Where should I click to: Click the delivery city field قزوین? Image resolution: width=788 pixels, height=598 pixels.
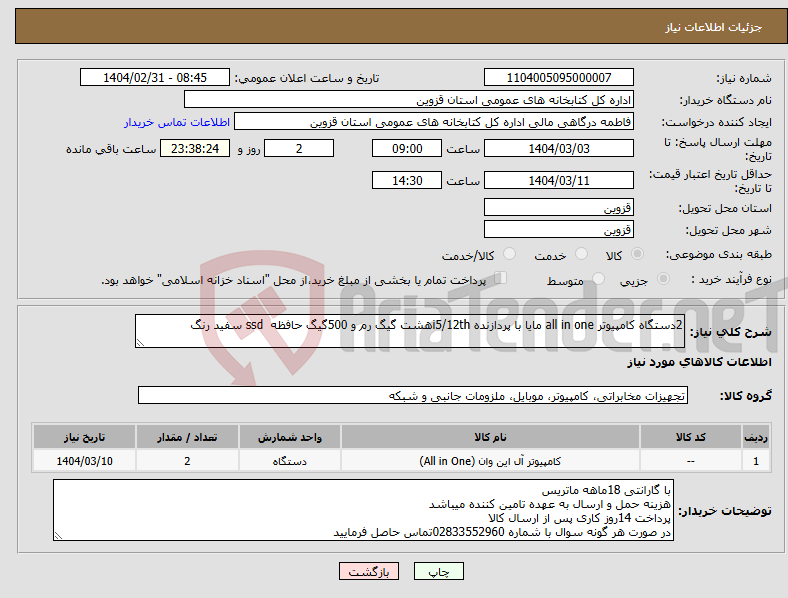tap(559, 229)
